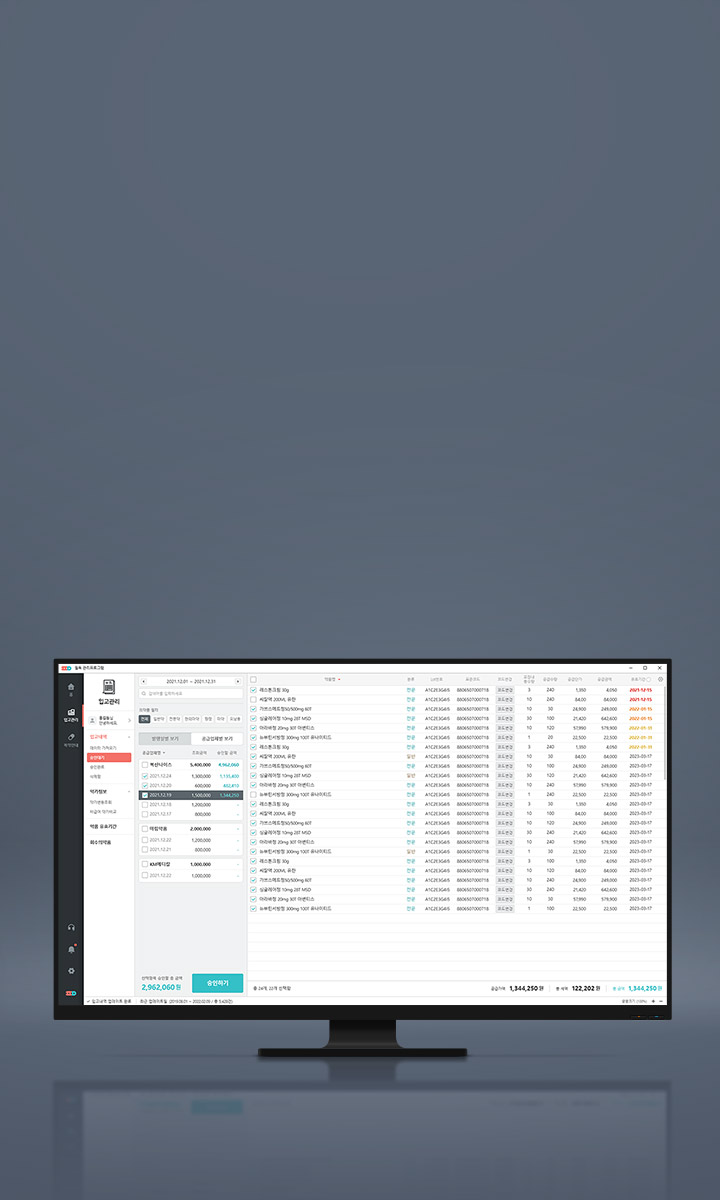Click the search input field
Screen dimensions: 720x1200
(190, 692)
